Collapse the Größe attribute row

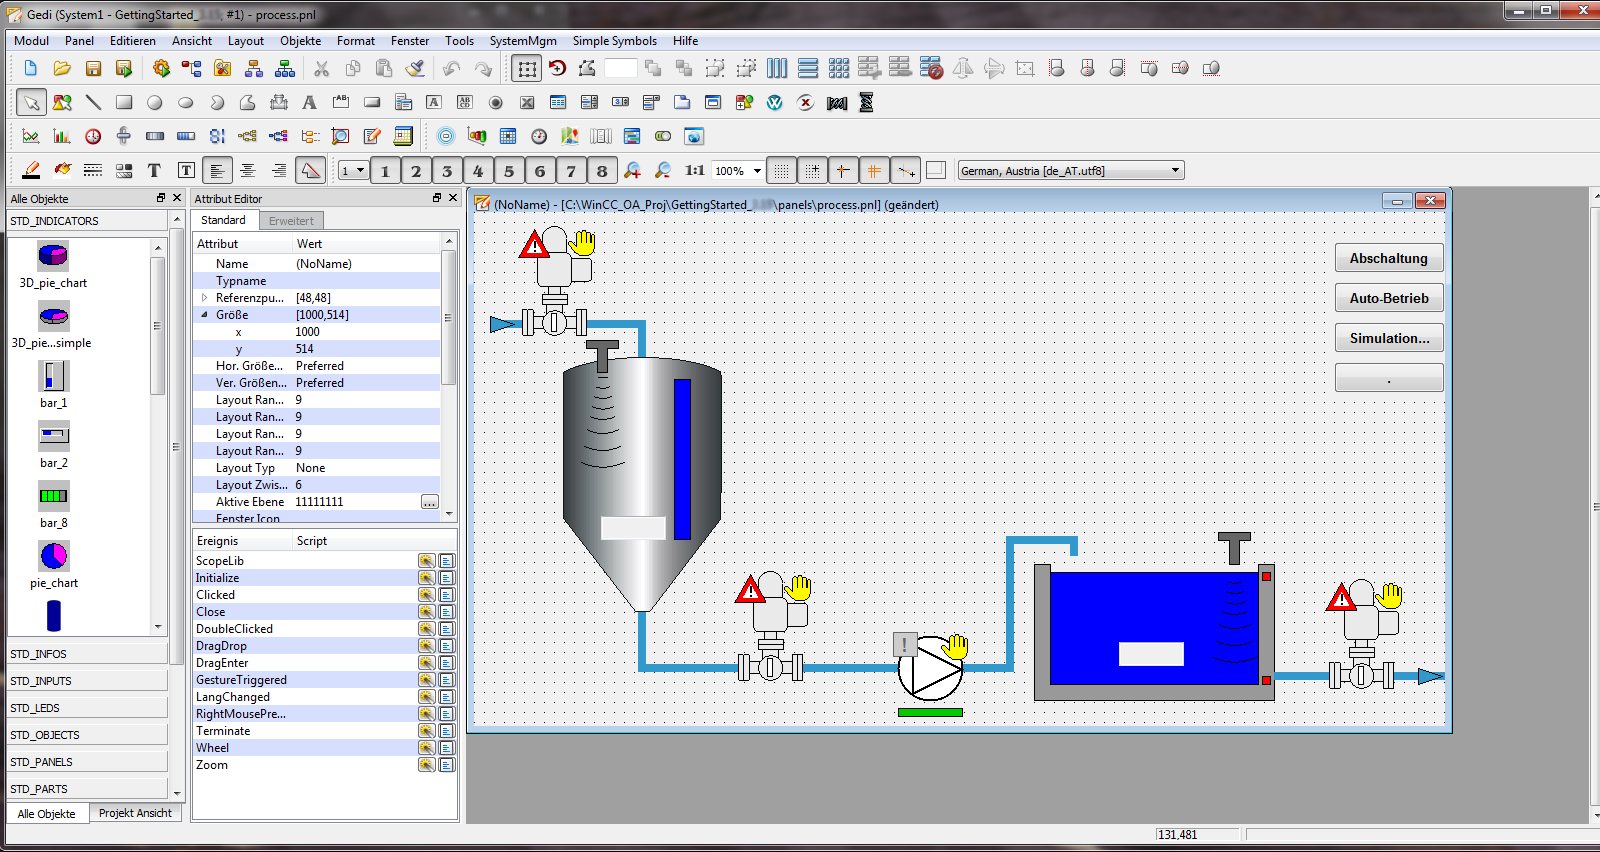[x=205, y=315]
